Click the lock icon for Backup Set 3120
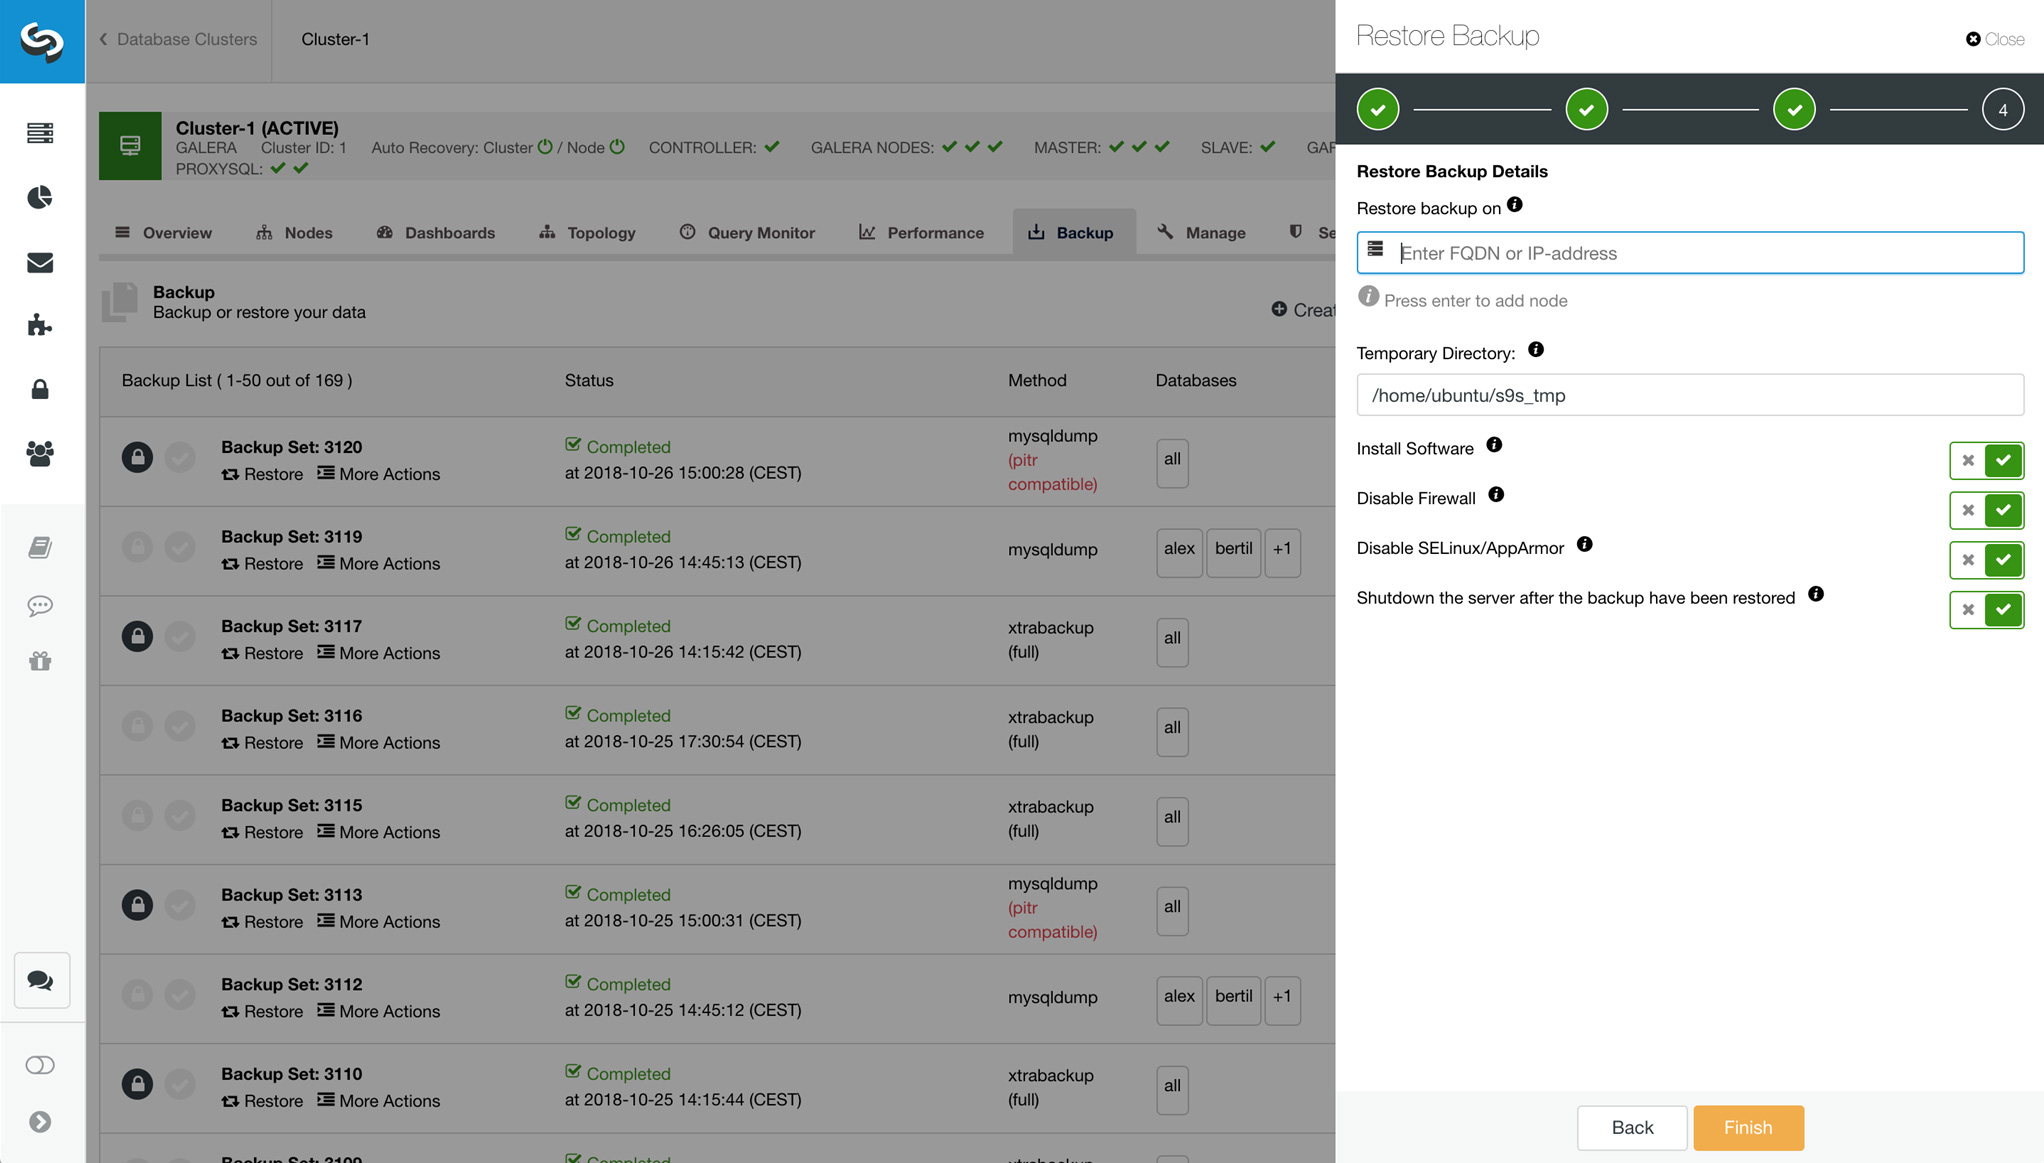Image resolution: width=2044 pixels, height=1163 pixels. [137, 457]
